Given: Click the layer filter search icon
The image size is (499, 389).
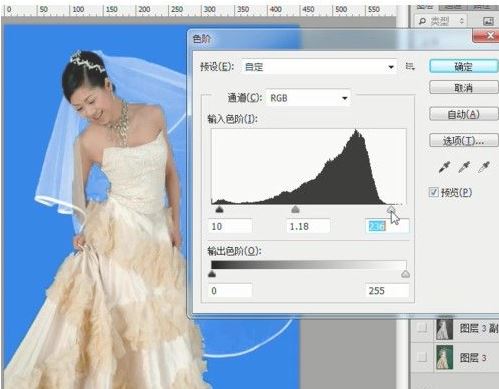Looking at the screenshot, I should tap(422, 22).
